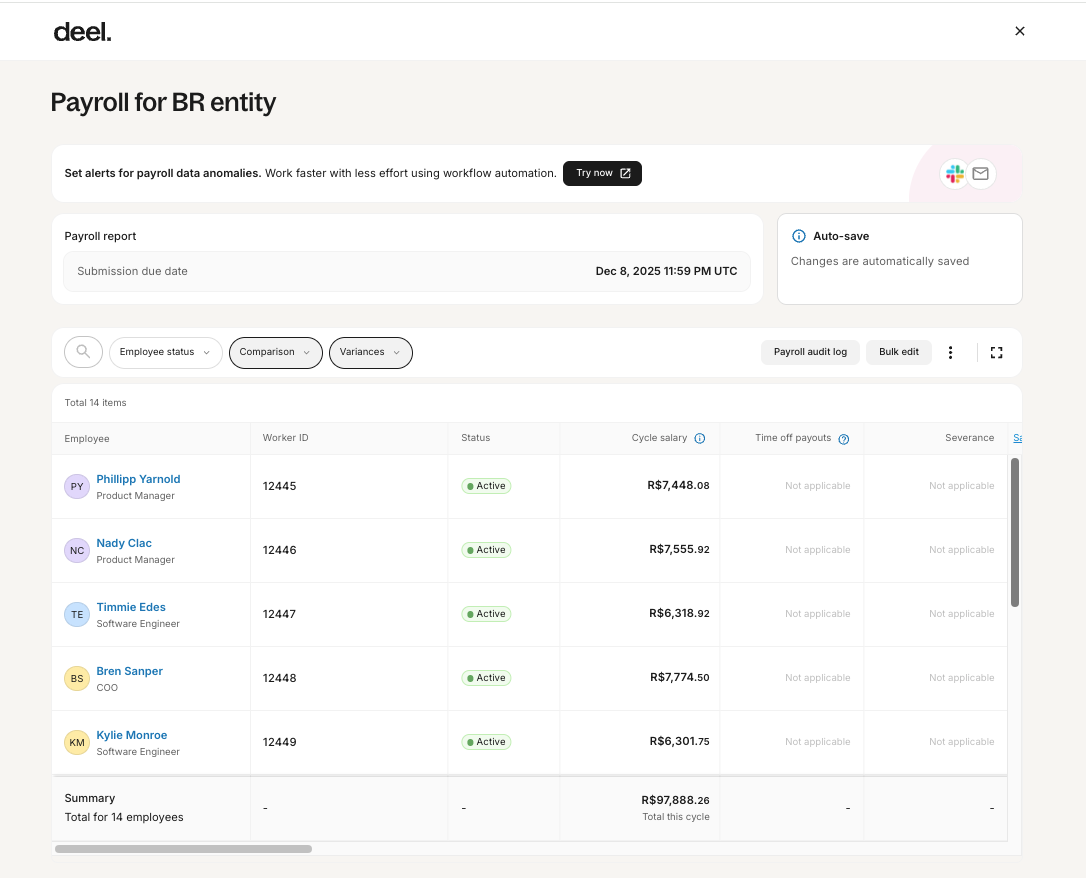Open Phillipp Yarnold's profile link
This screenshot has height=878, width=1086.
pos(139,479)
